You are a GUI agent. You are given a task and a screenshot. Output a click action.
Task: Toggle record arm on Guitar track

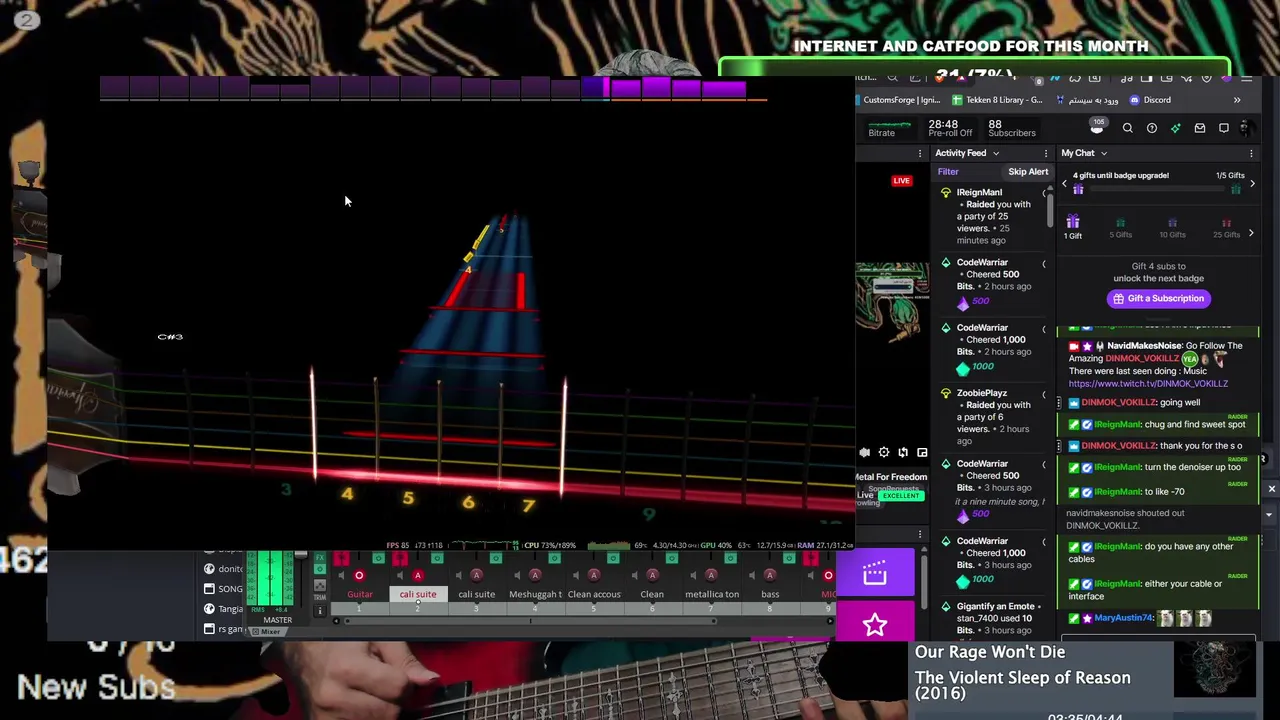click(359, 575)
